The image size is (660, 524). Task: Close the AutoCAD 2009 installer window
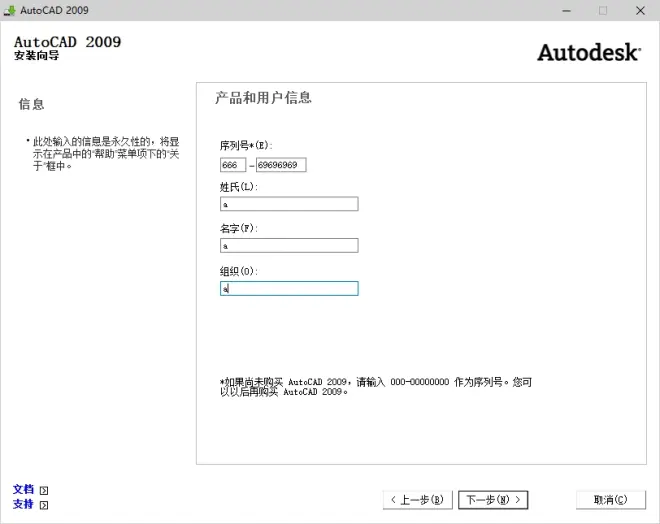[640, 11]
